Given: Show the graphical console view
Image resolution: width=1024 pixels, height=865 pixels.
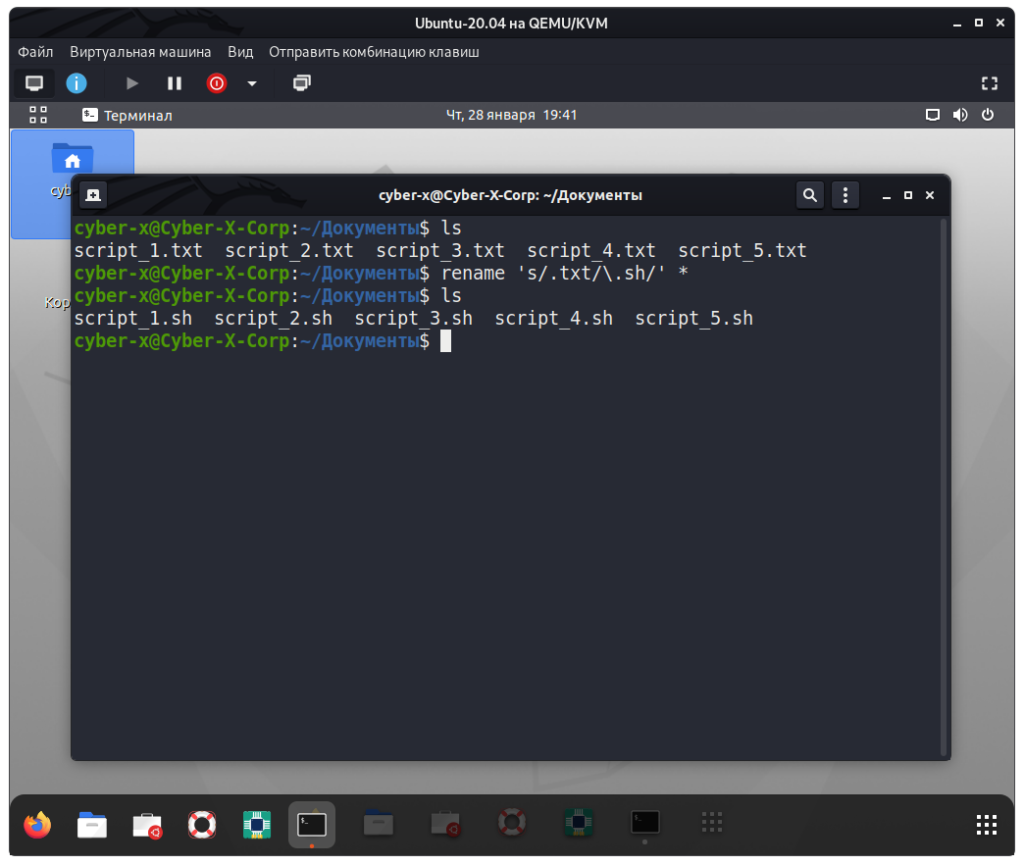Looking at the screenshot, I should point(35,83).
